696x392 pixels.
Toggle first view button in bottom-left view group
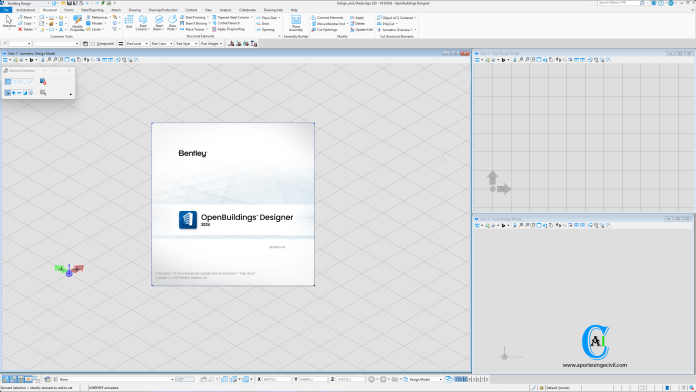6,379
